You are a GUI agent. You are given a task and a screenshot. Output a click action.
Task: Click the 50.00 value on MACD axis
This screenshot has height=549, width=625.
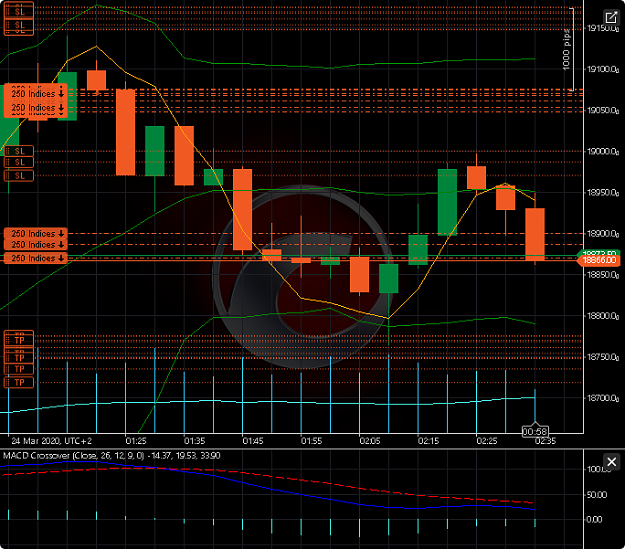point(597,495)
